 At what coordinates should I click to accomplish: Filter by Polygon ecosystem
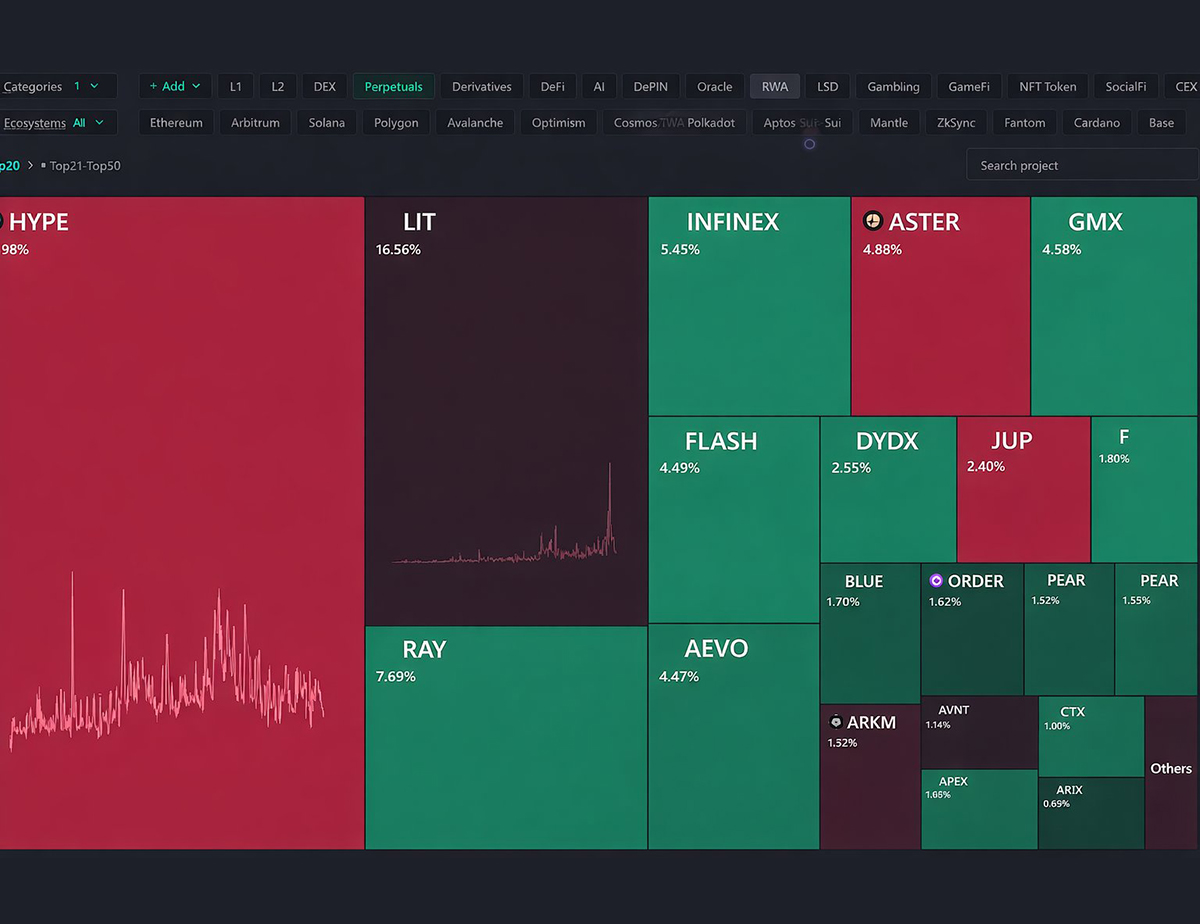coord(397,123)
